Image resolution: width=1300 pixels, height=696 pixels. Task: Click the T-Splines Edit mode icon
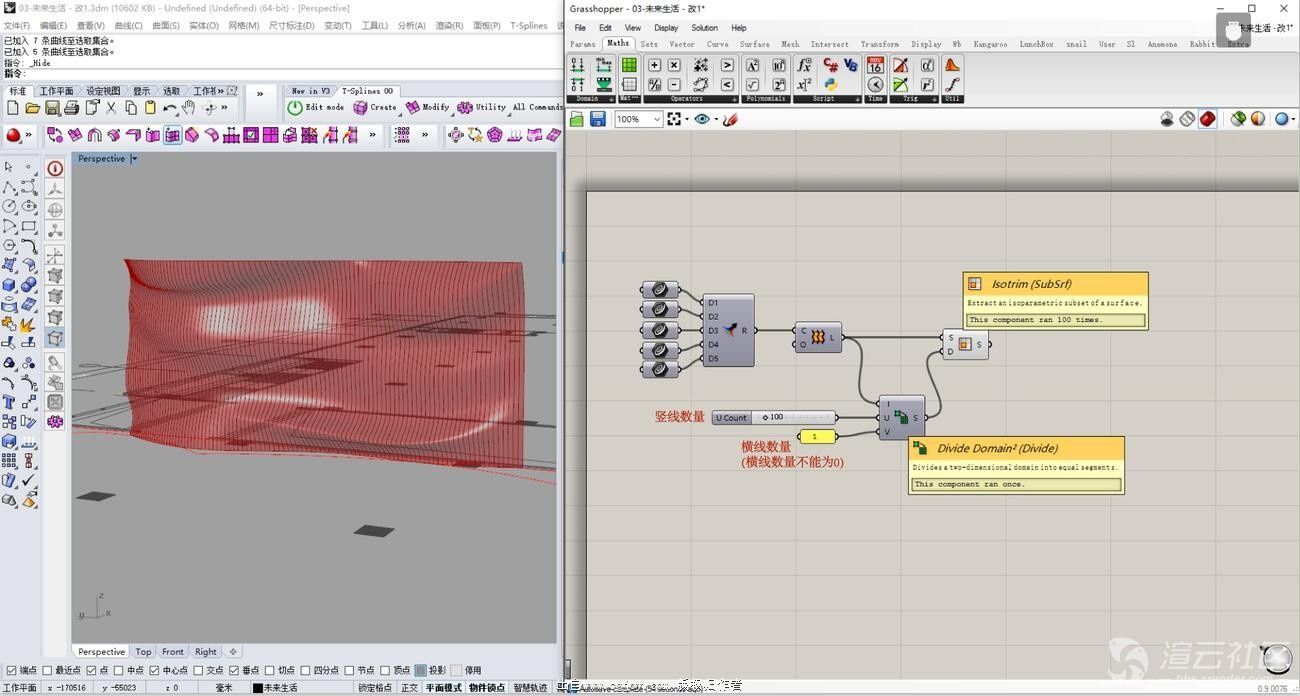pos(295,107)
